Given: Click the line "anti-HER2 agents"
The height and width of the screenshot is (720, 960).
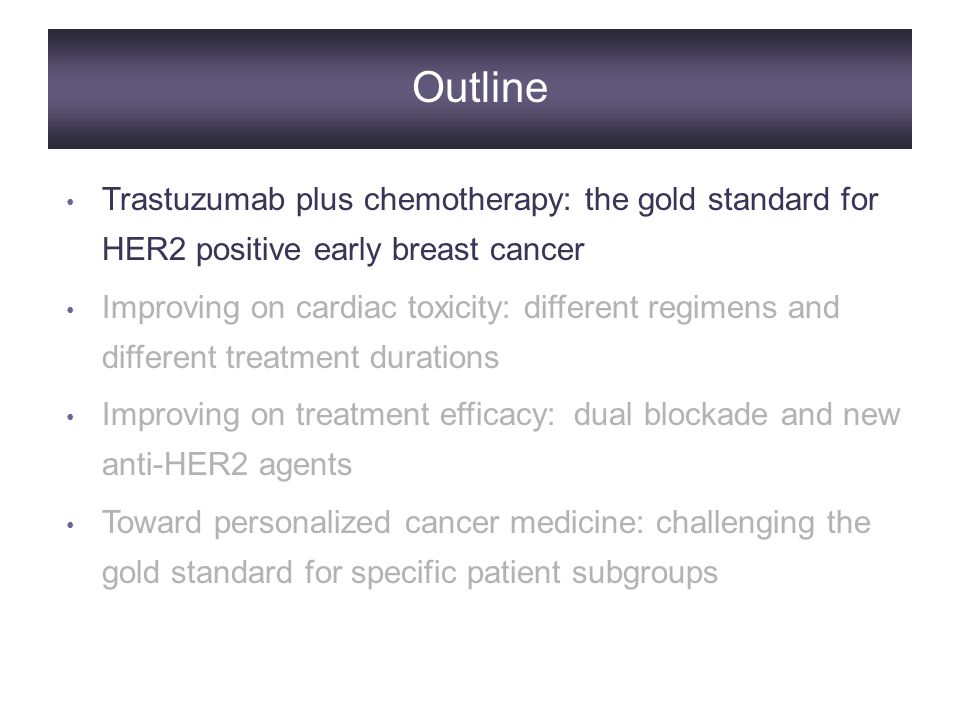Looking at the screenshot, I should tap(227, 465).
